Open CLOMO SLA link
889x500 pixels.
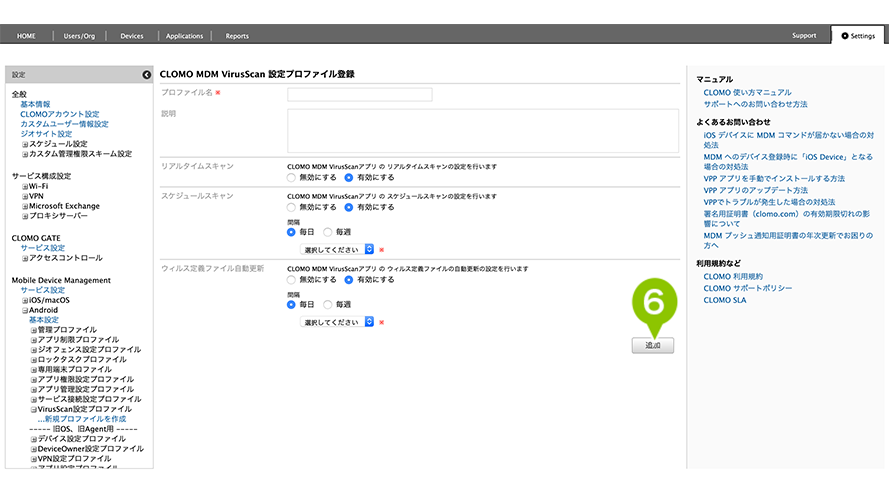coord(725,300)
